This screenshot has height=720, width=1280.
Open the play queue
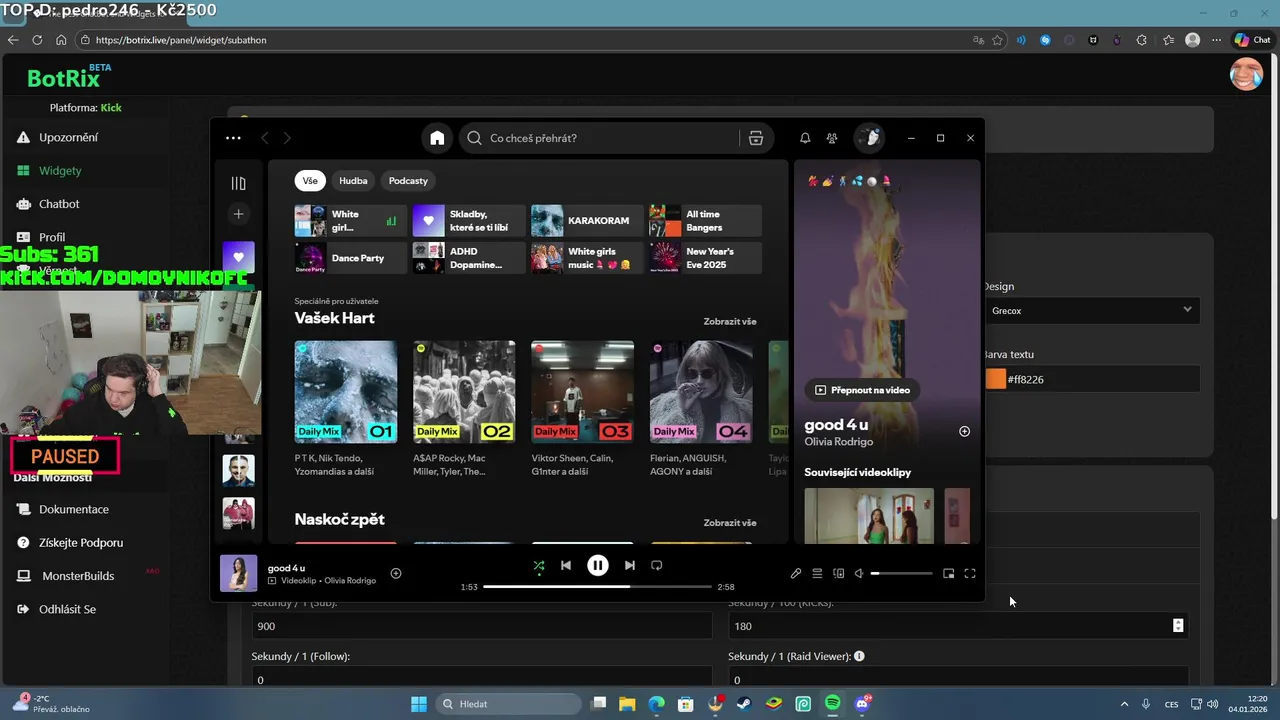[x=817, y=573]
